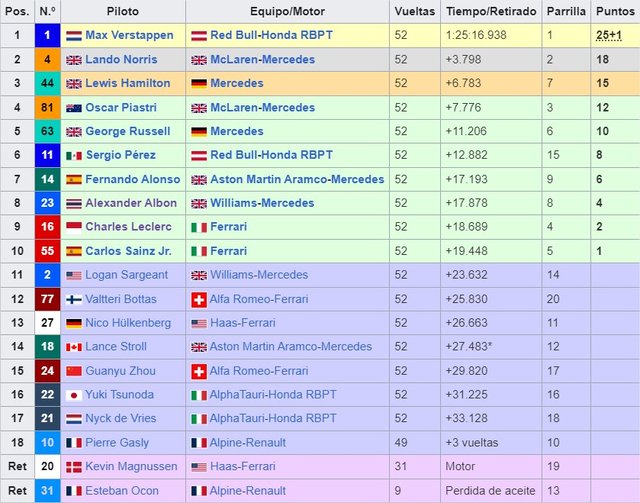Viewport: 640px width, 503px height.
Task: Click the Chinese flag beside Guanyu Zhou
Action: tap(74, 371)
